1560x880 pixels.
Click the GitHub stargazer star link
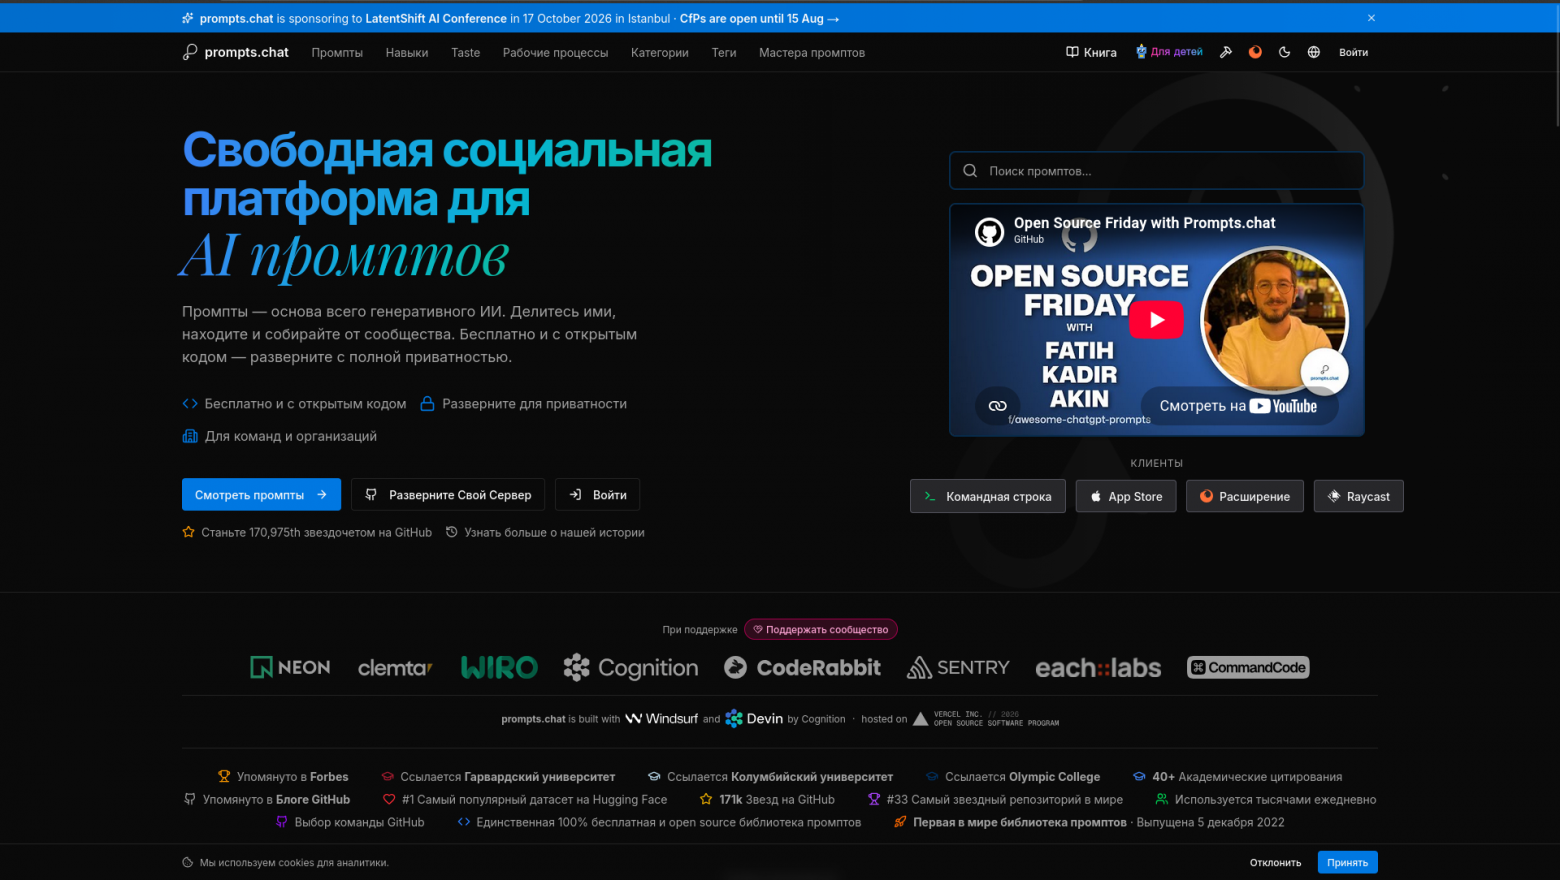tap(307, 533)
